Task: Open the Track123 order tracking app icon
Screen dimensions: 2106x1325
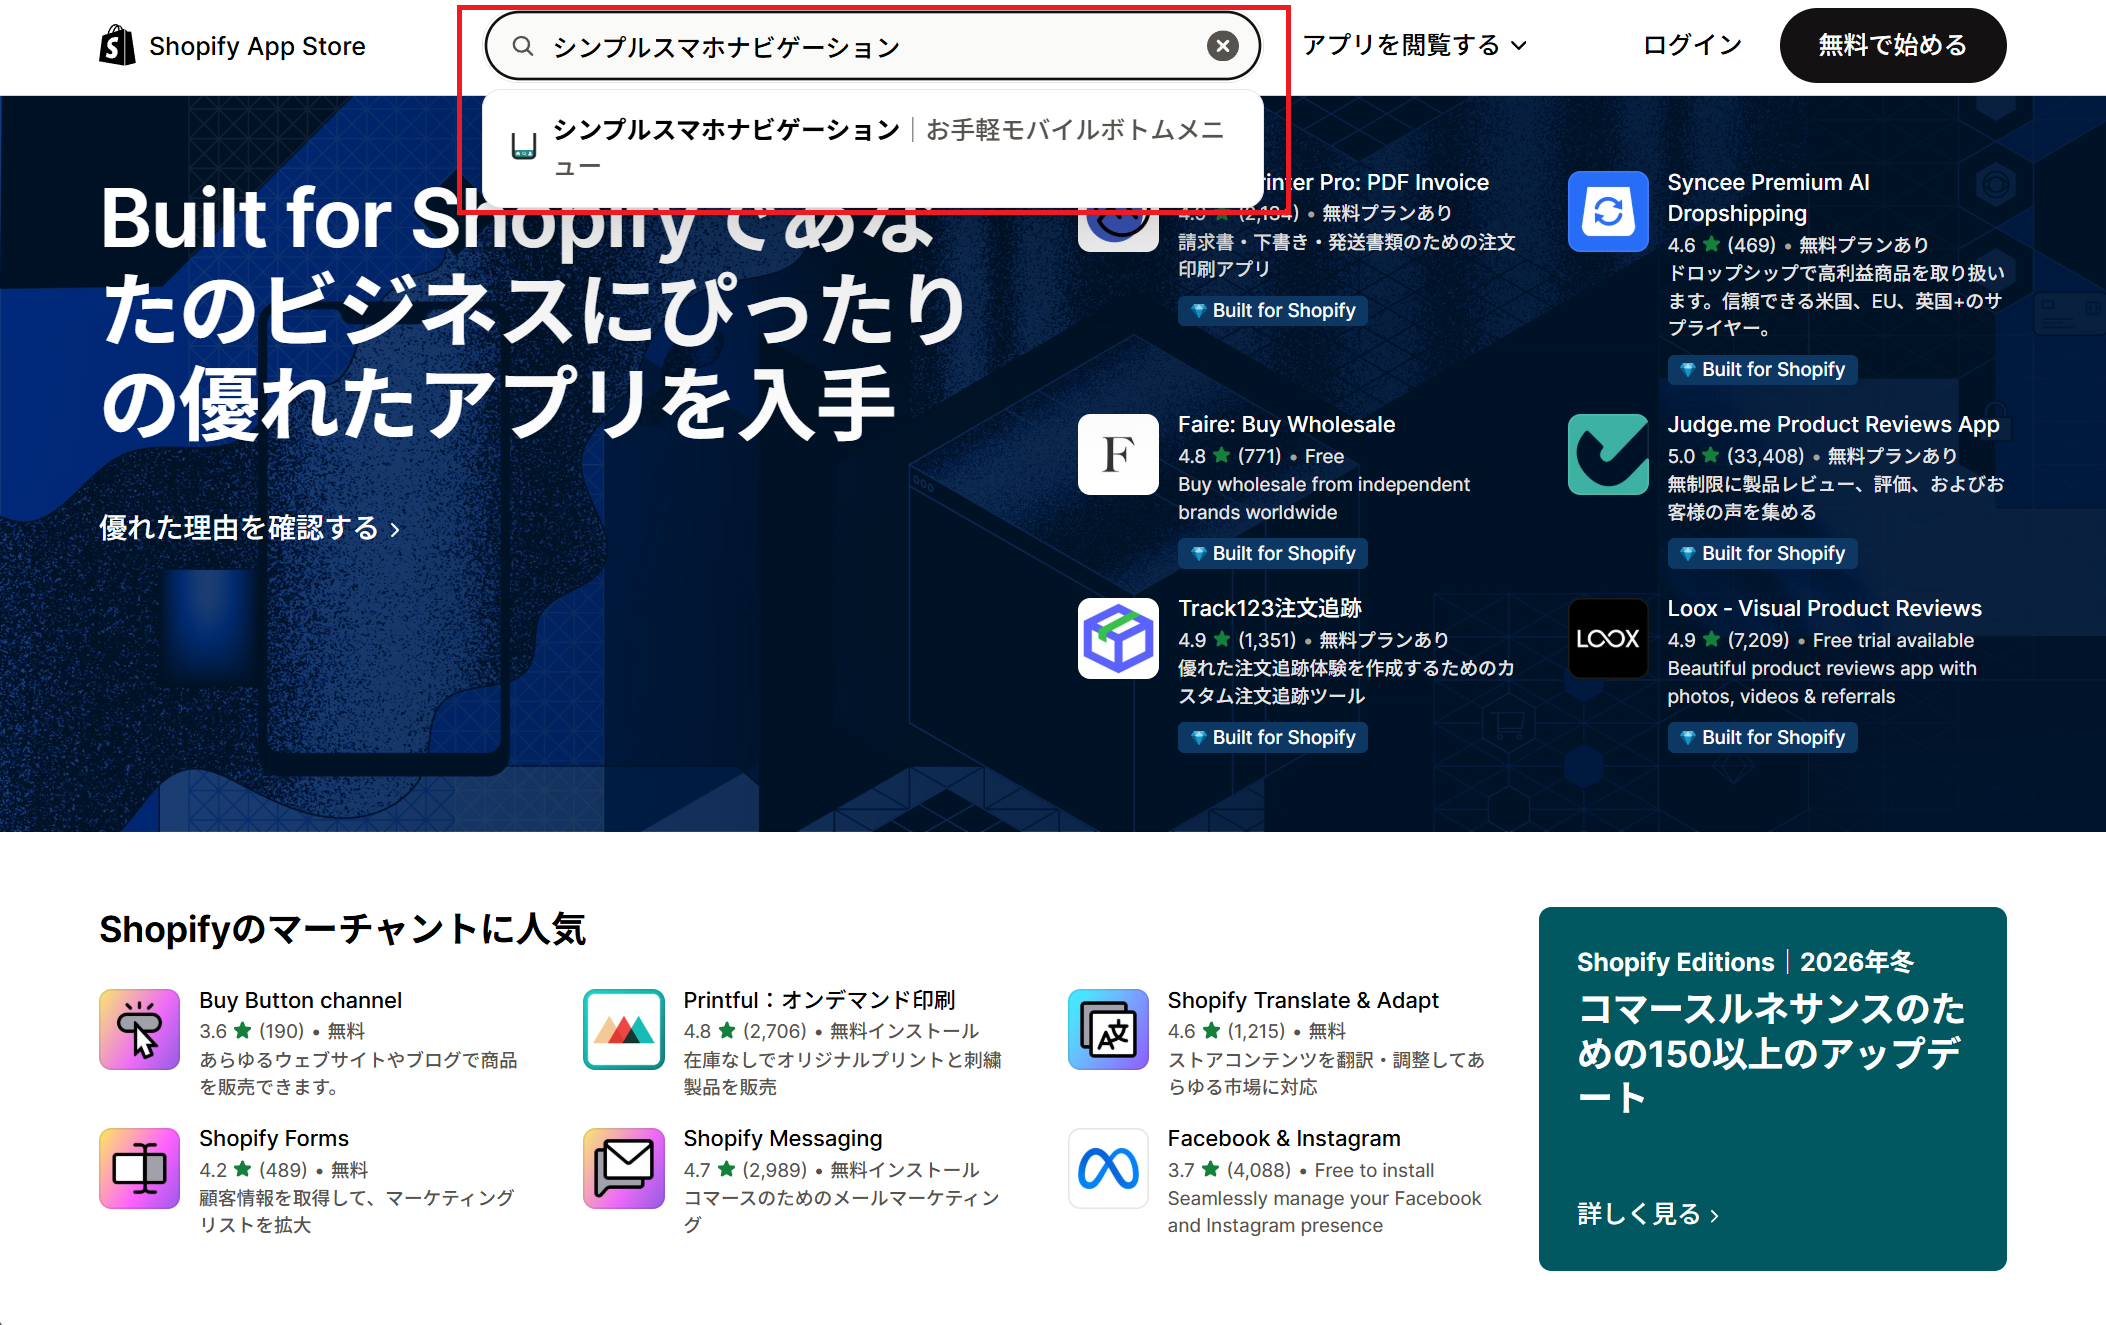Action: 1117,638
